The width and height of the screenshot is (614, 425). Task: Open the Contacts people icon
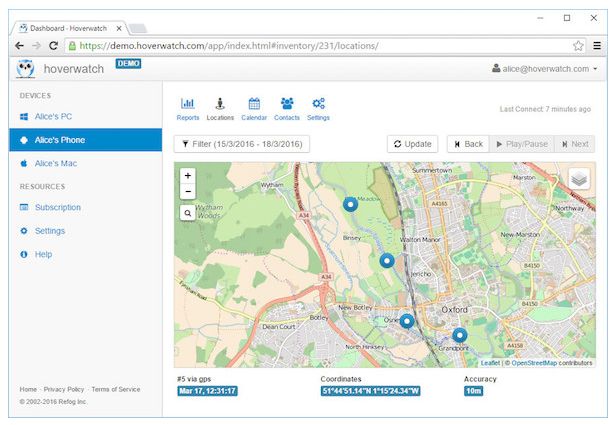(287, 103)
